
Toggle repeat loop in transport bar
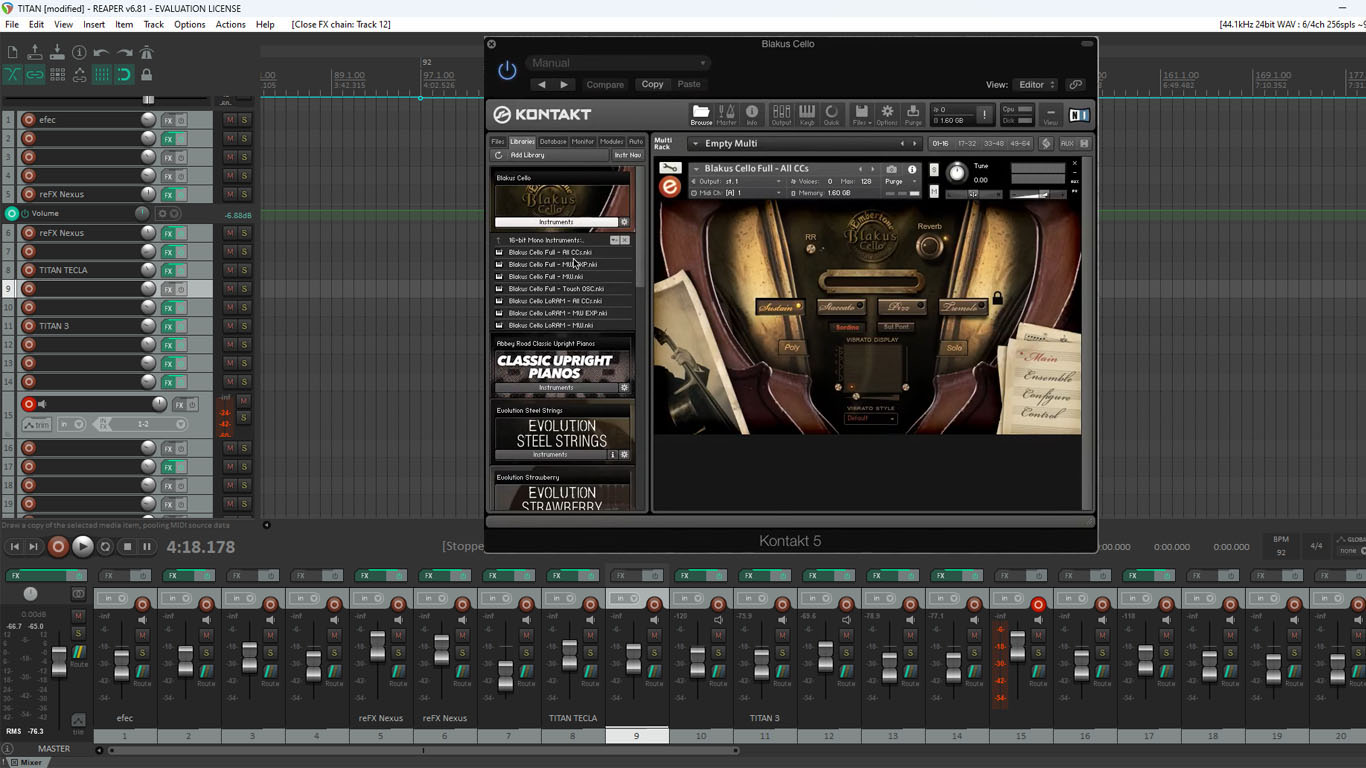click(105, 547)
